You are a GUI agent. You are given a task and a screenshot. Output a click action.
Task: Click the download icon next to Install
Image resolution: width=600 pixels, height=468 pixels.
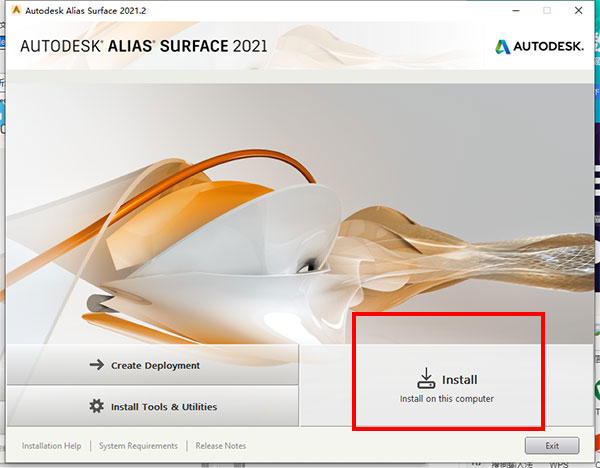[x=426, y=378]
